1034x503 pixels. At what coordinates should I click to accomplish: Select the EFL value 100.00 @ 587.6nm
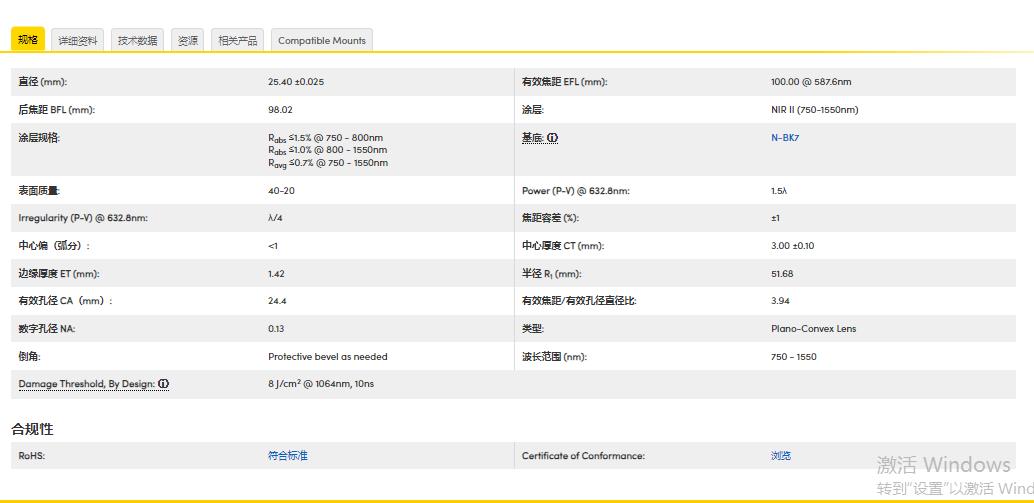click(811, 82)
